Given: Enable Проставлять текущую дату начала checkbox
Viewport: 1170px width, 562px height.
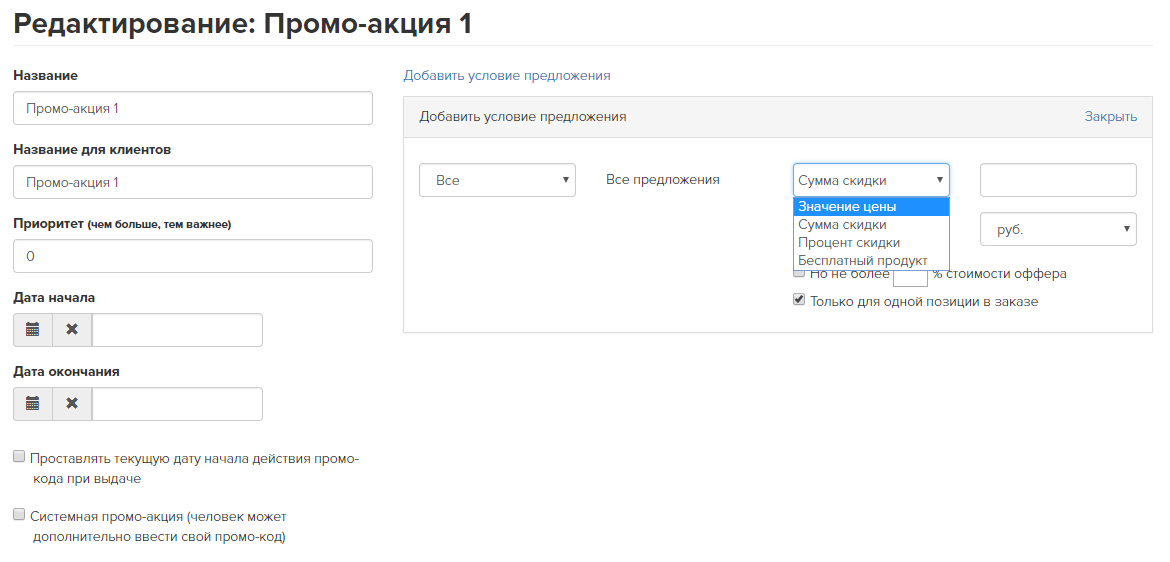Looking at the screenshot, I should (x=19, y=457).
